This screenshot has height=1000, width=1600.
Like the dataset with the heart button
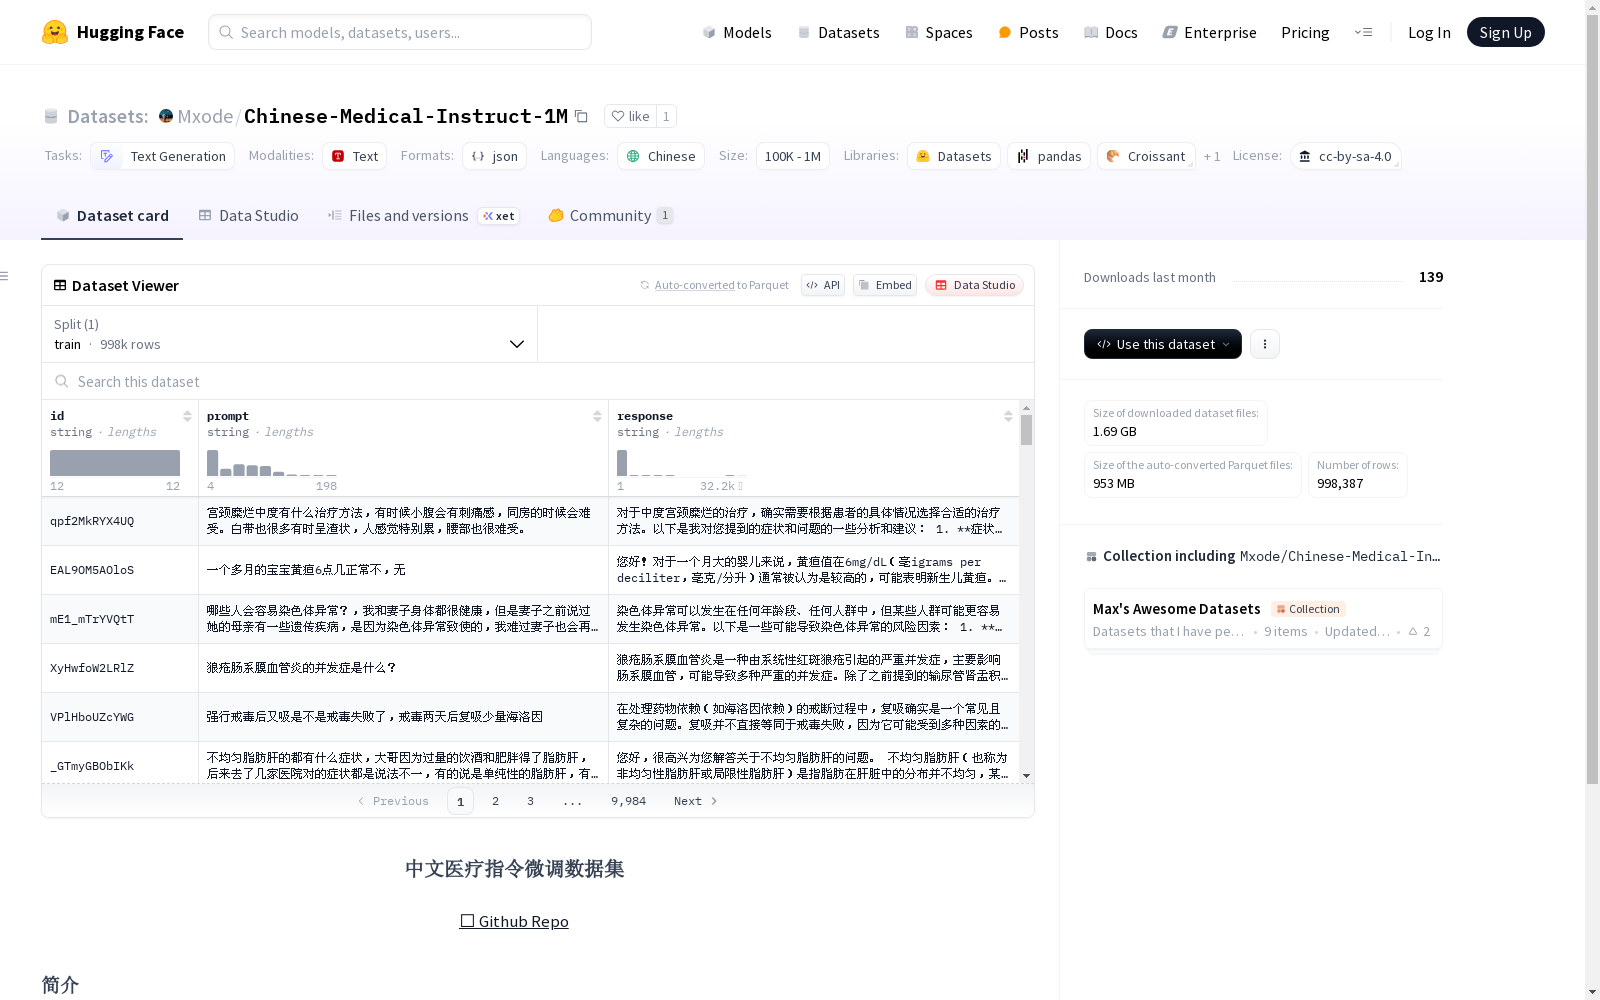630,116
